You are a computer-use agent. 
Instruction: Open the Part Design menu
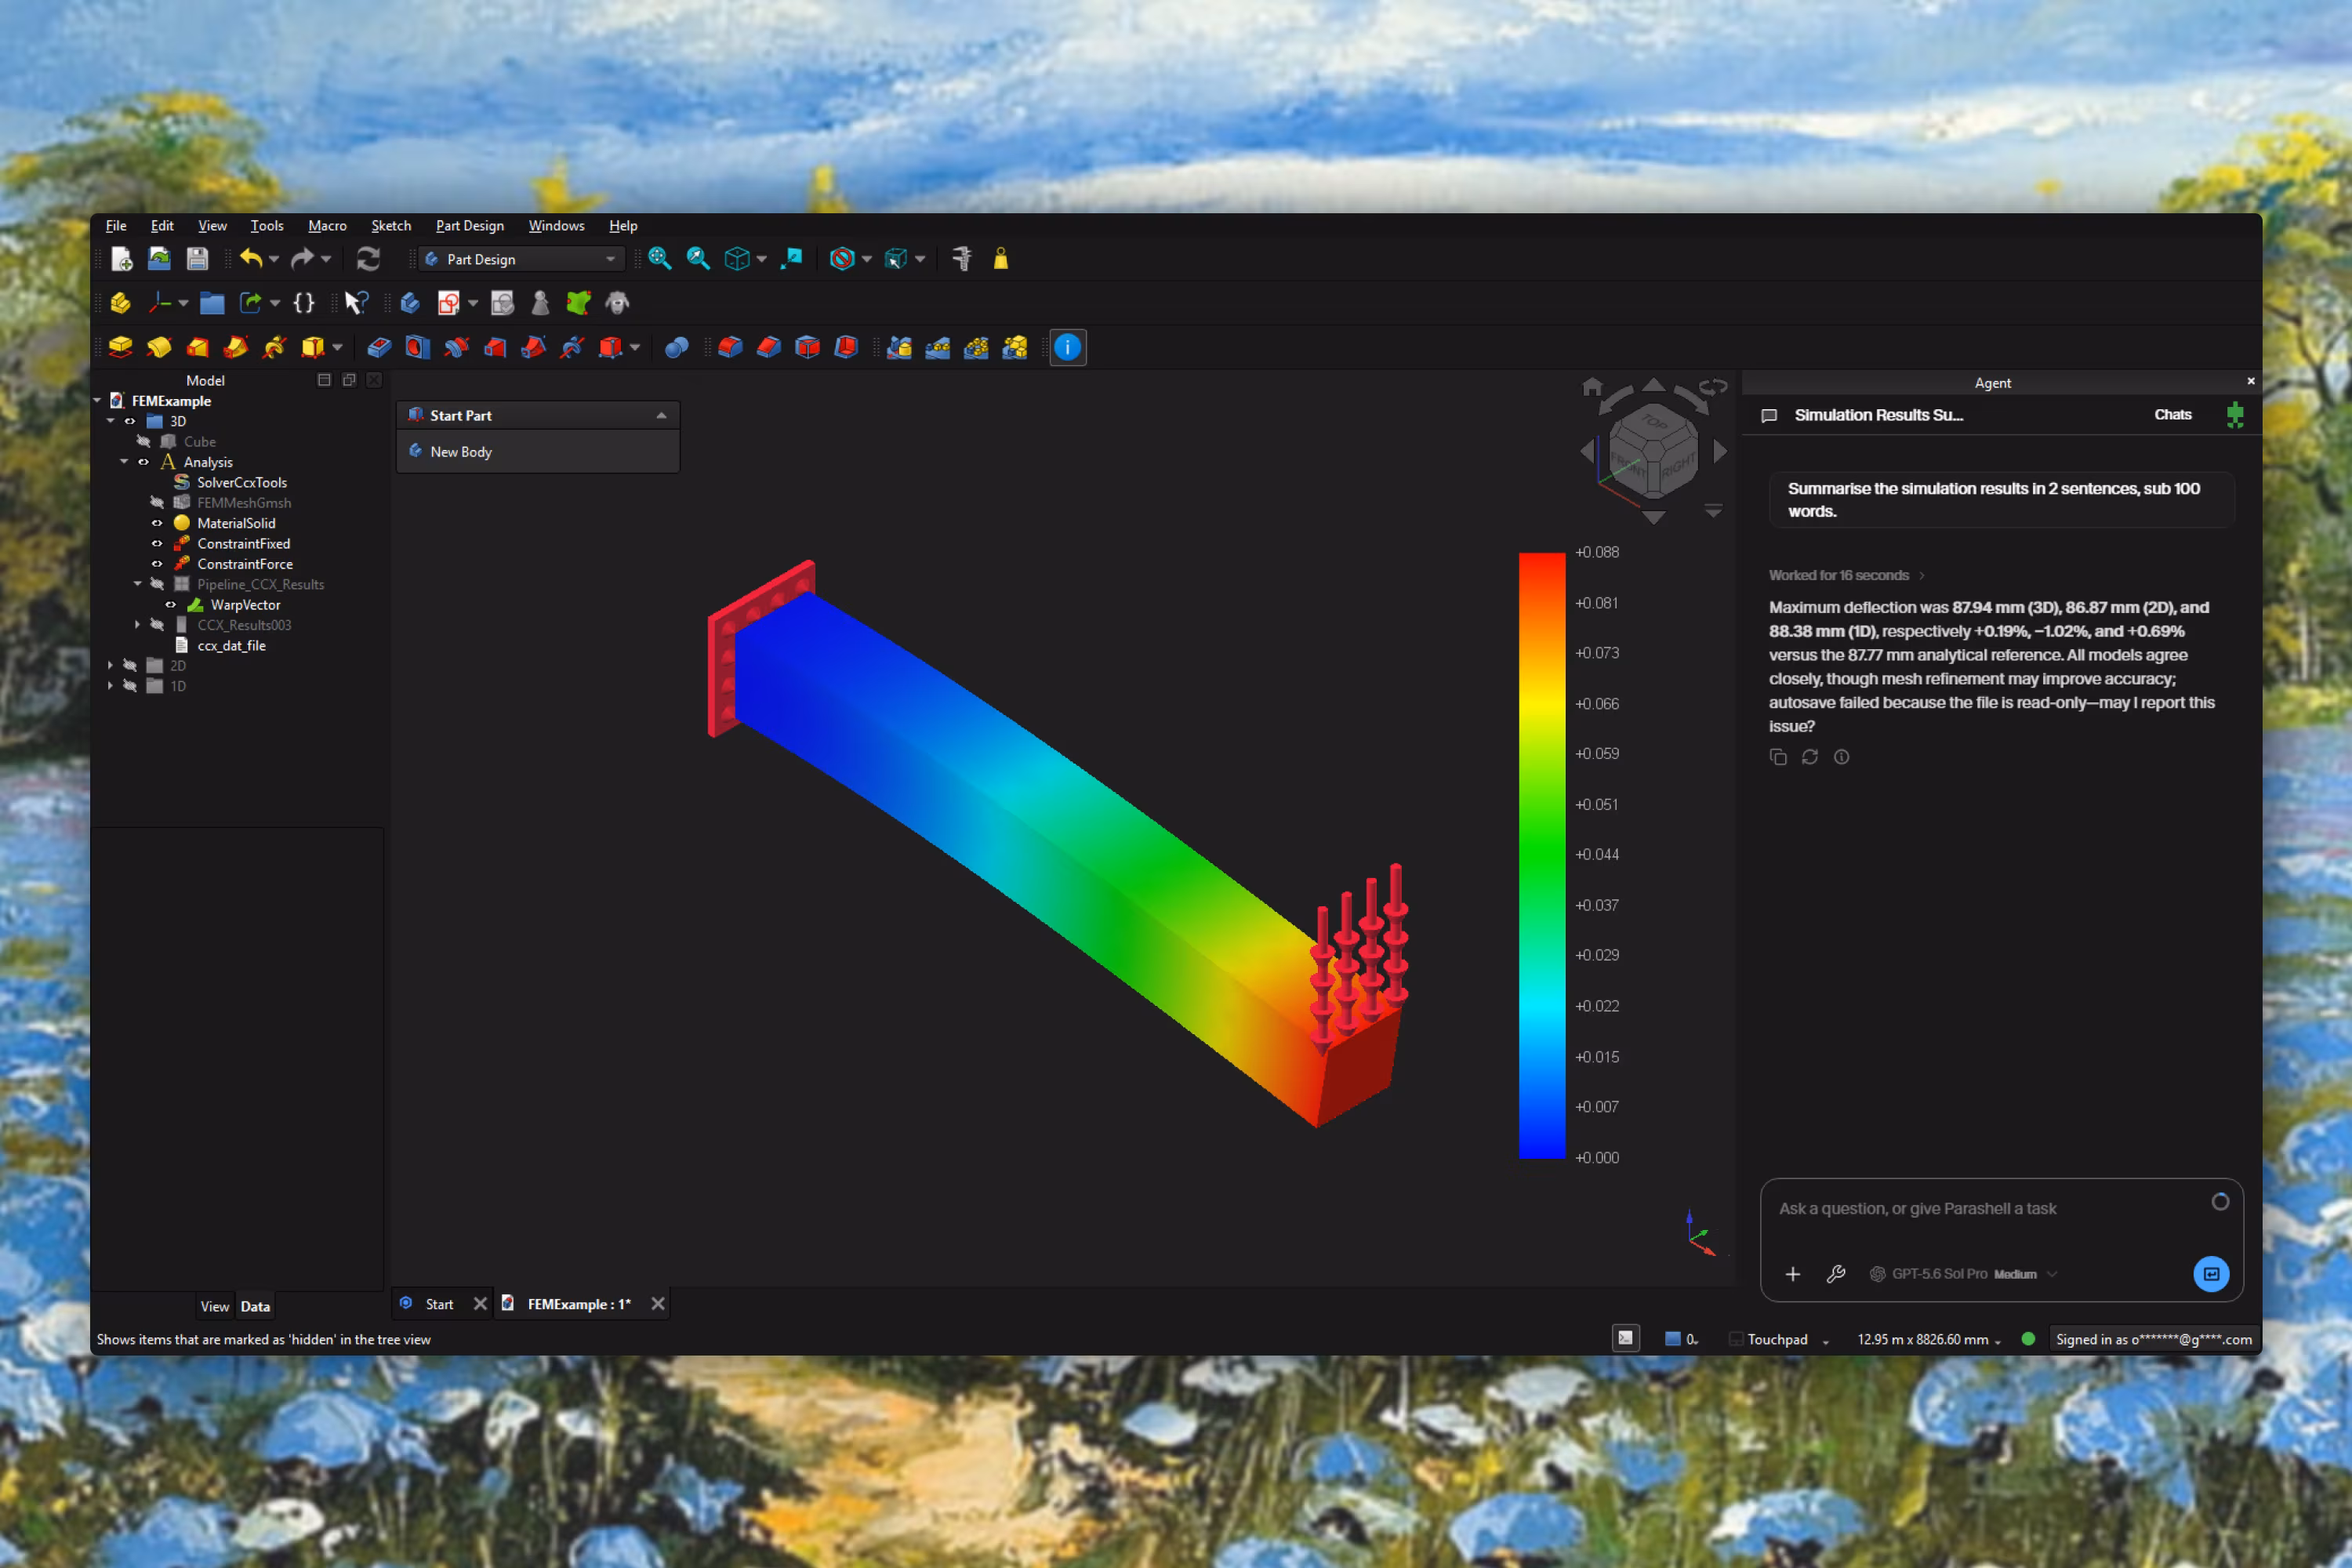(469, 226)
